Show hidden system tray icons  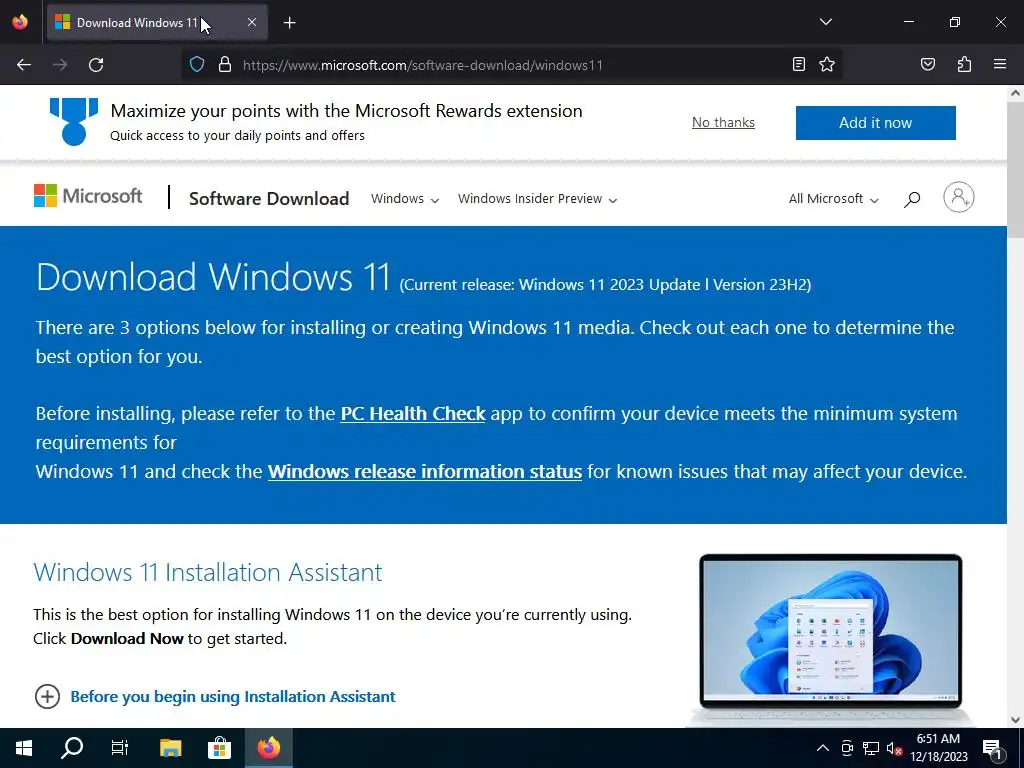[x=823, y=748]
